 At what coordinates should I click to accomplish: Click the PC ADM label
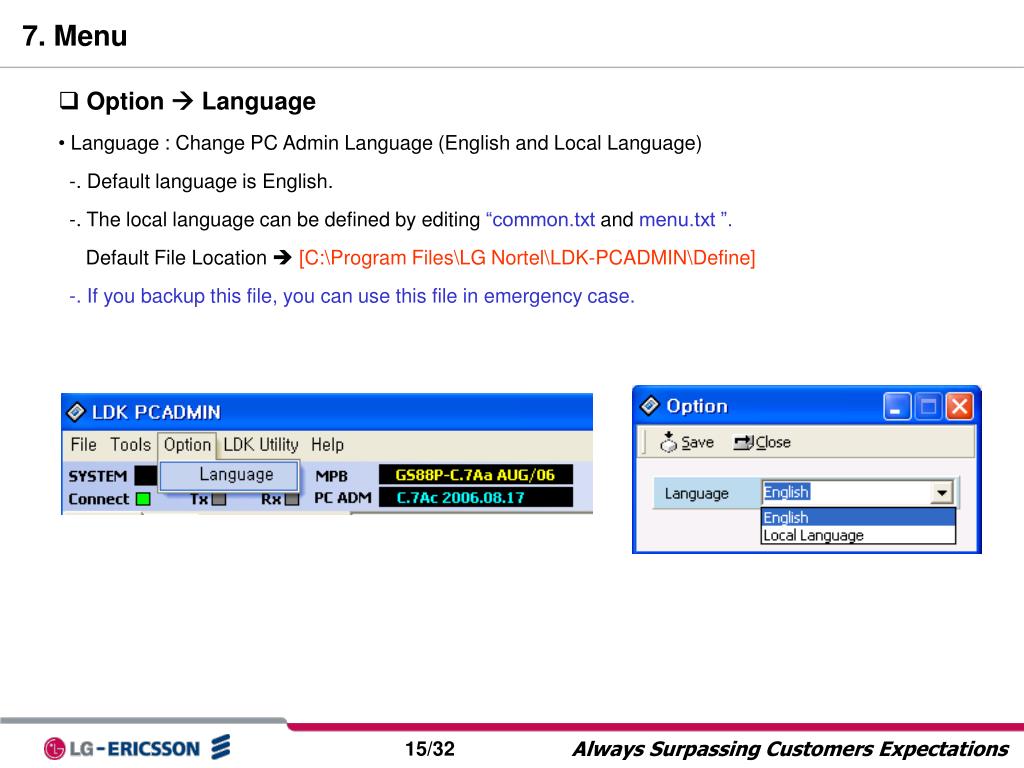pos(342,498)
